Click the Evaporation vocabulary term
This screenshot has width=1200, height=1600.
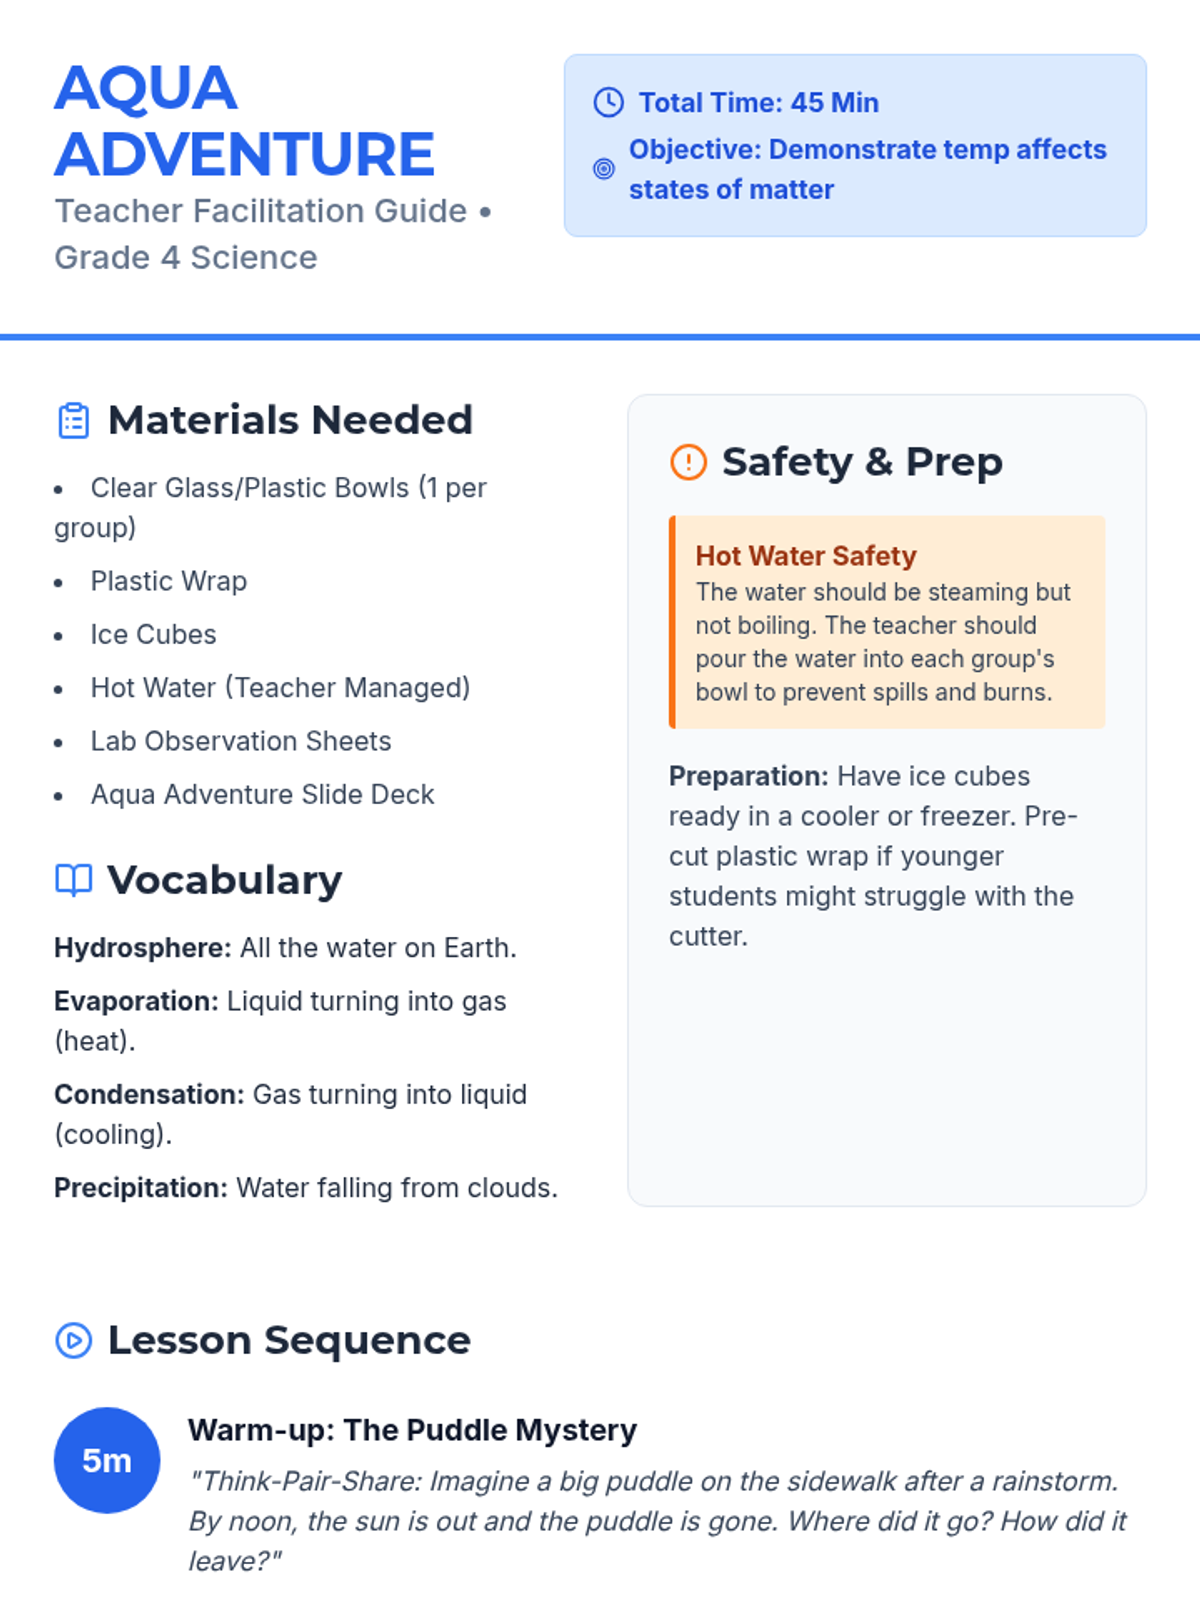coord(136,1001)
